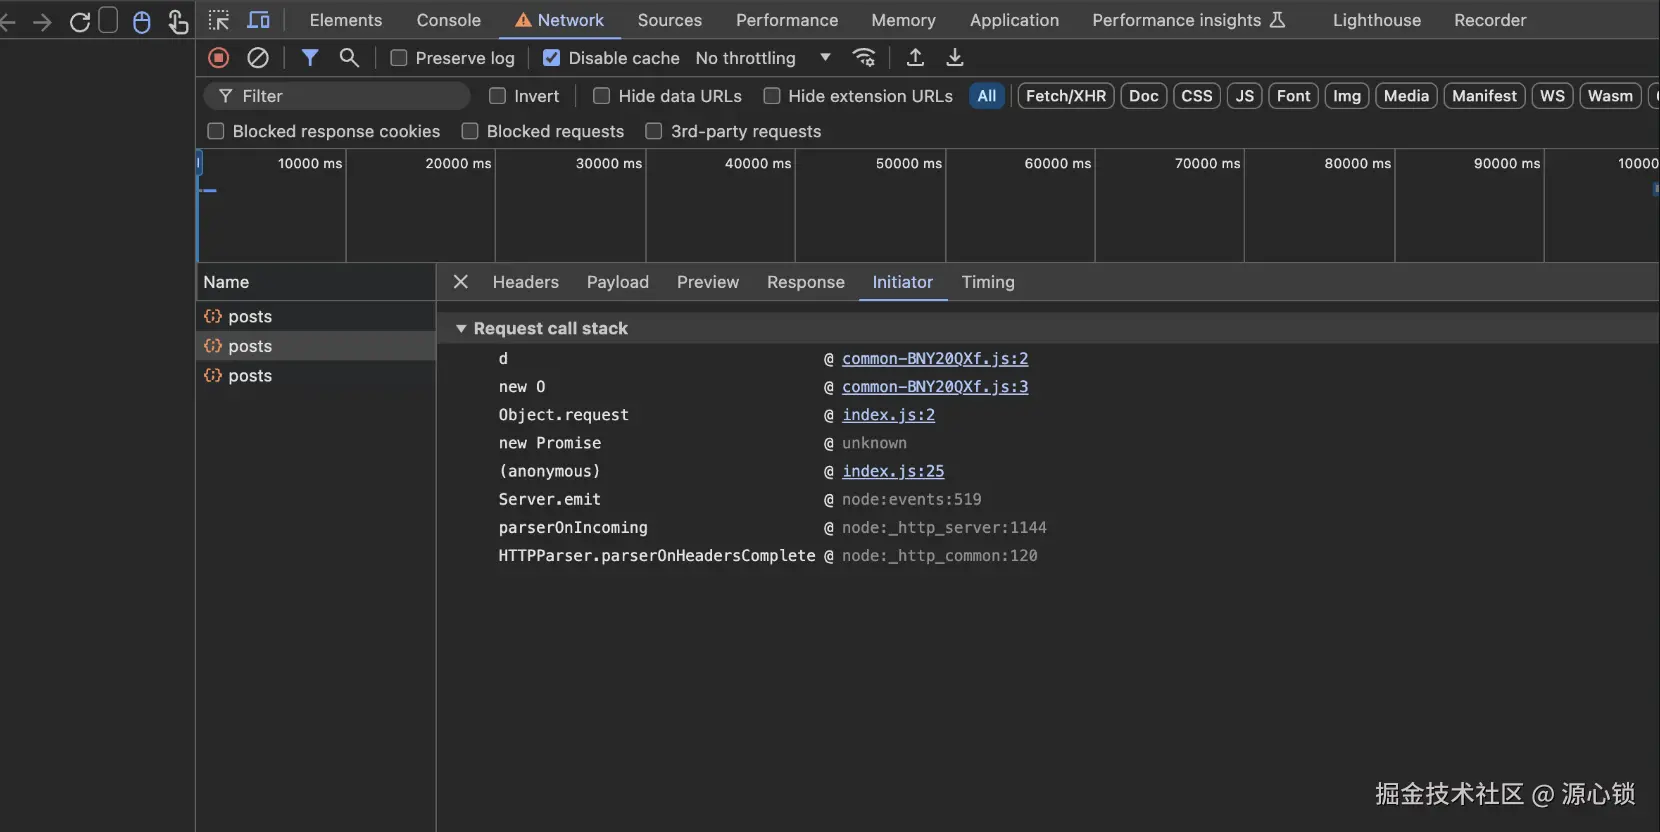Viewport: 1660px width, 832px height.
Task: Enable the Preserve log checkbox
Action: tap(399, 58)
